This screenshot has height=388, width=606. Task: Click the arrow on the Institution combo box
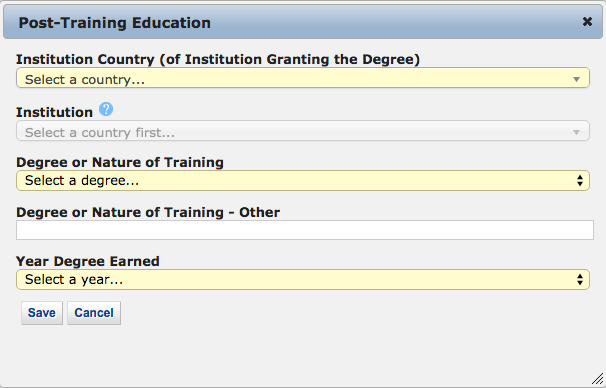[576, 133]
